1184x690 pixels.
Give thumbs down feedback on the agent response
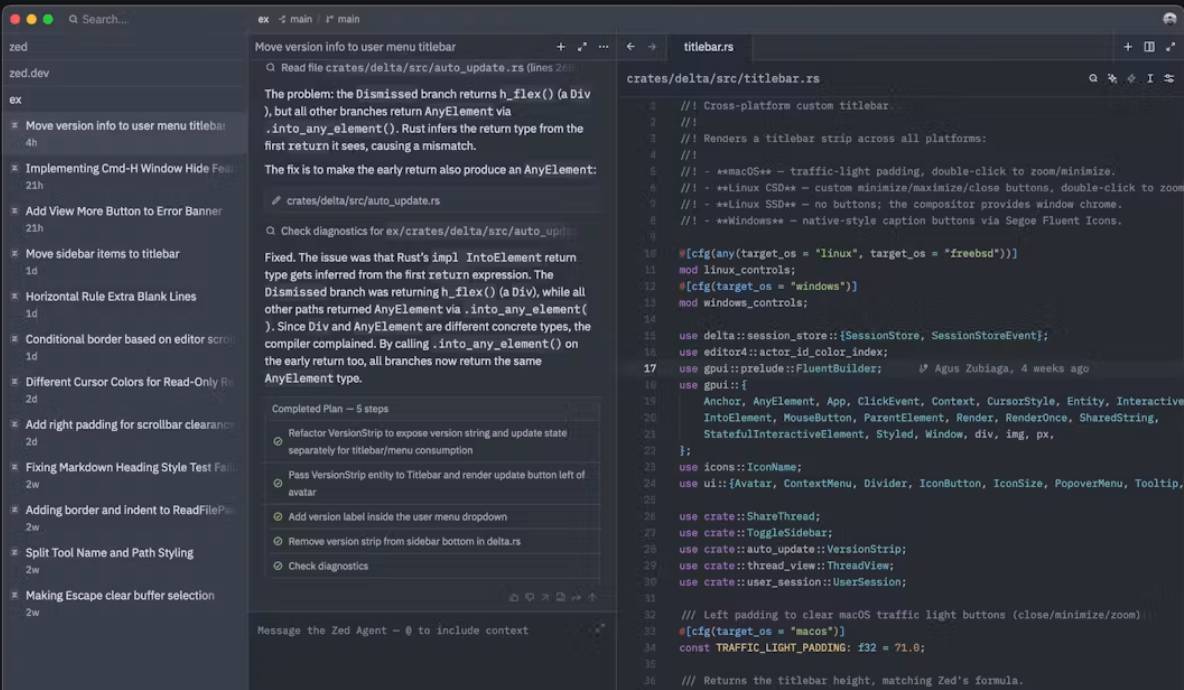(x=529, y=597)
